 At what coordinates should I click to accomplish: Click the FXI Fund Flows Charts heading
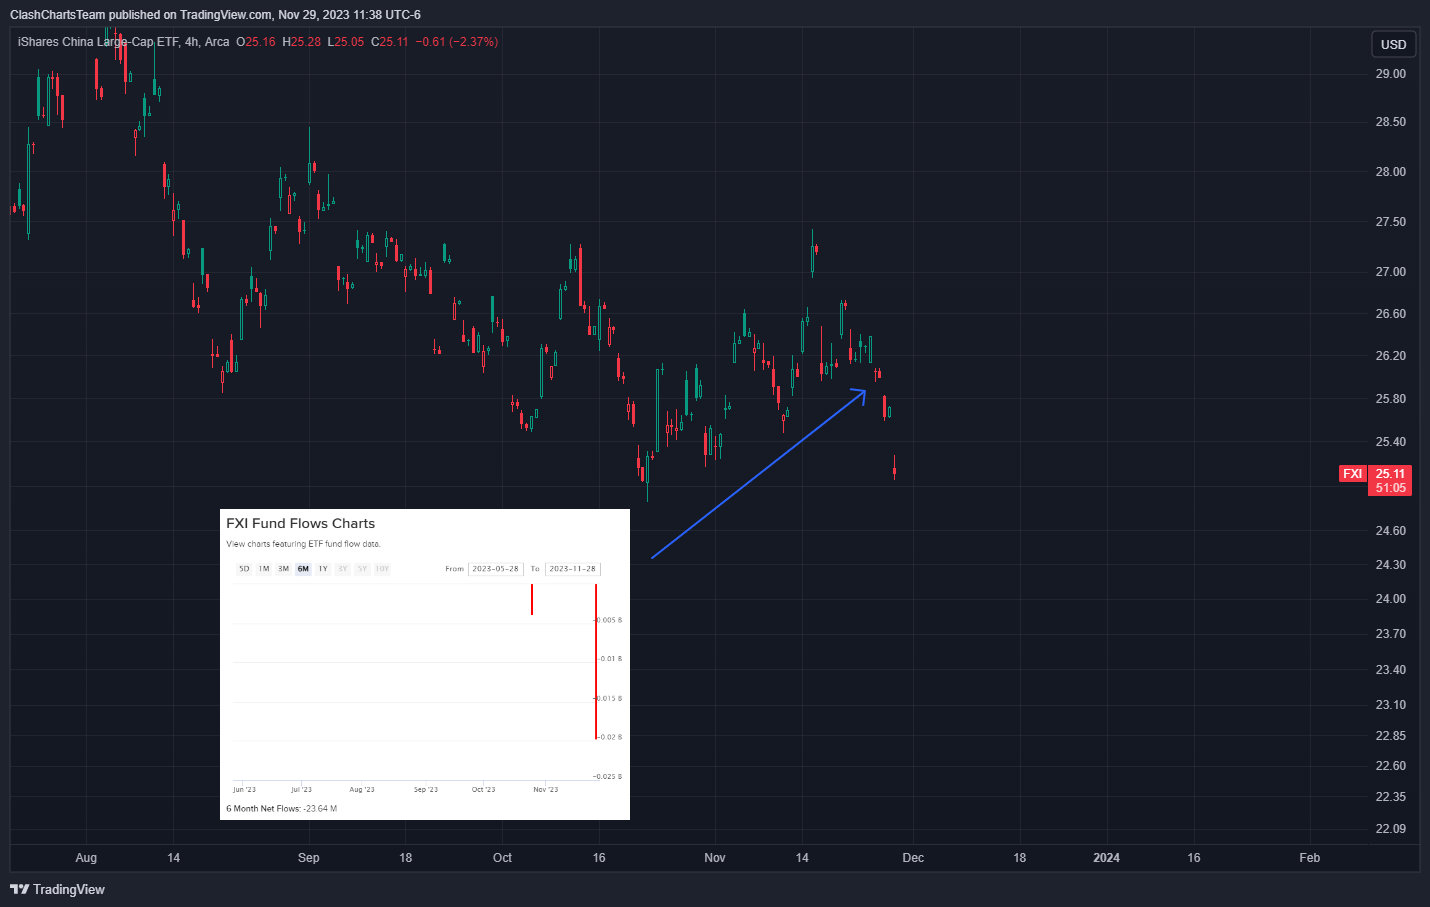click(x=300, y=523)
